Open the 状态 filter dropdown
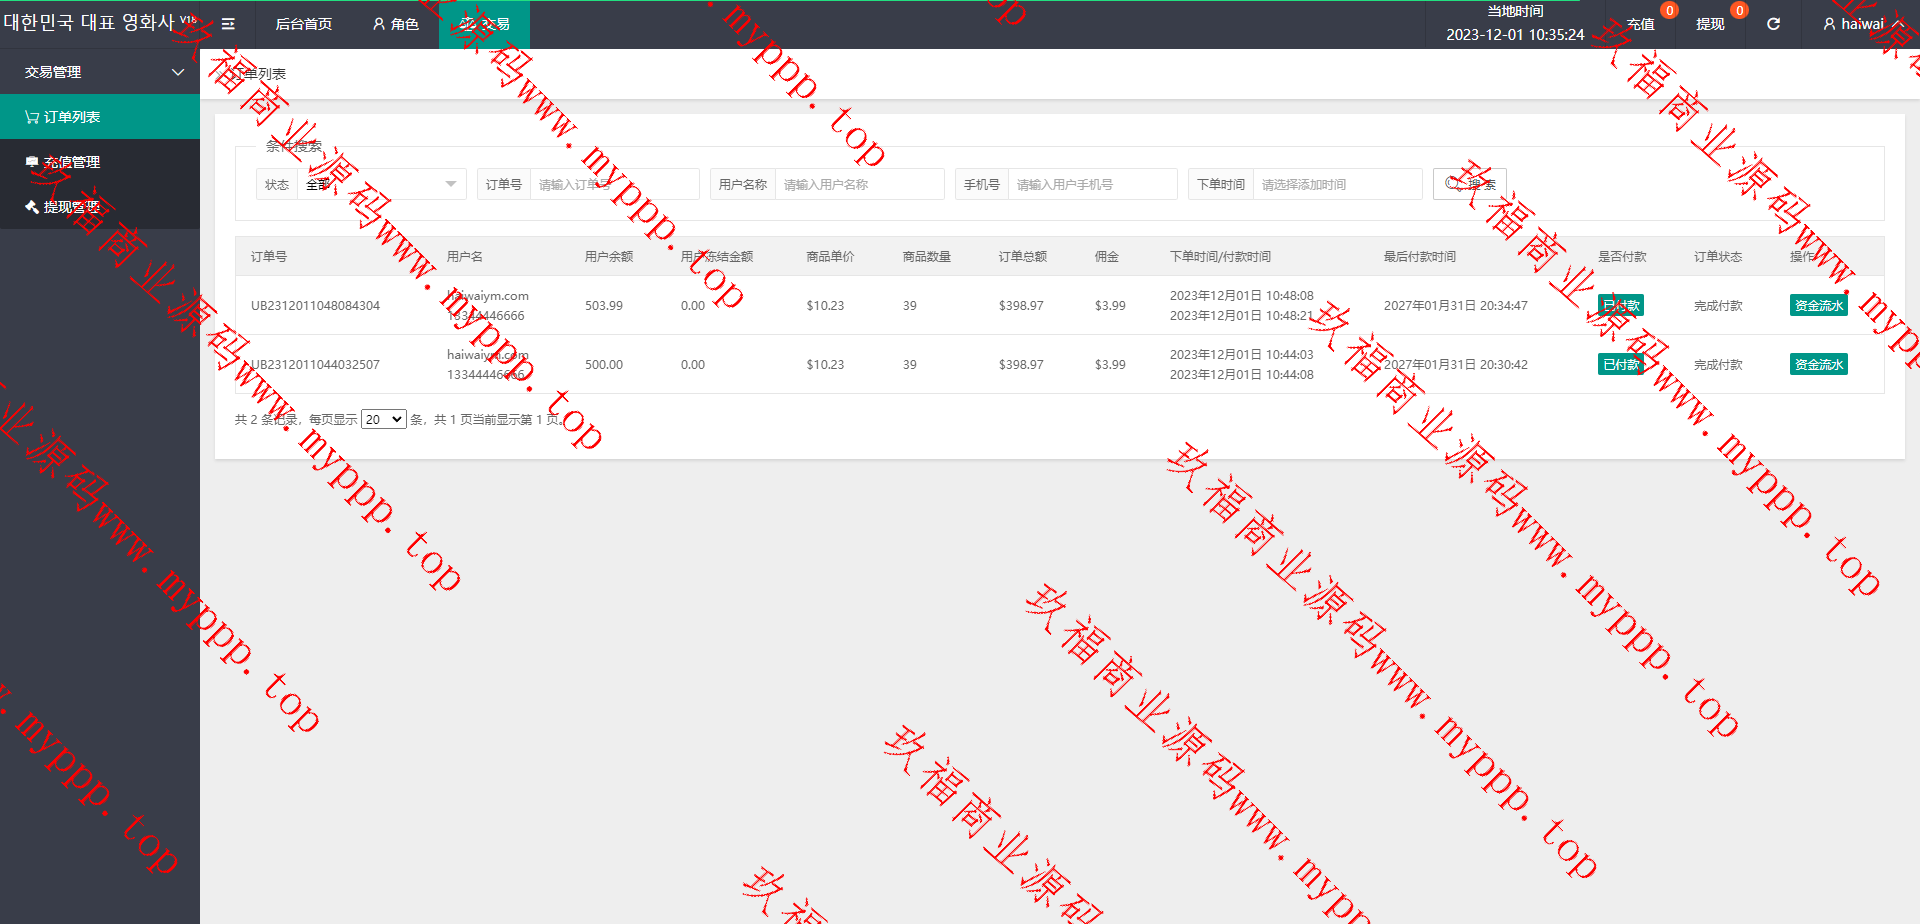The height and width of the screenshot is (924, 1920). [x=381, y=184]
